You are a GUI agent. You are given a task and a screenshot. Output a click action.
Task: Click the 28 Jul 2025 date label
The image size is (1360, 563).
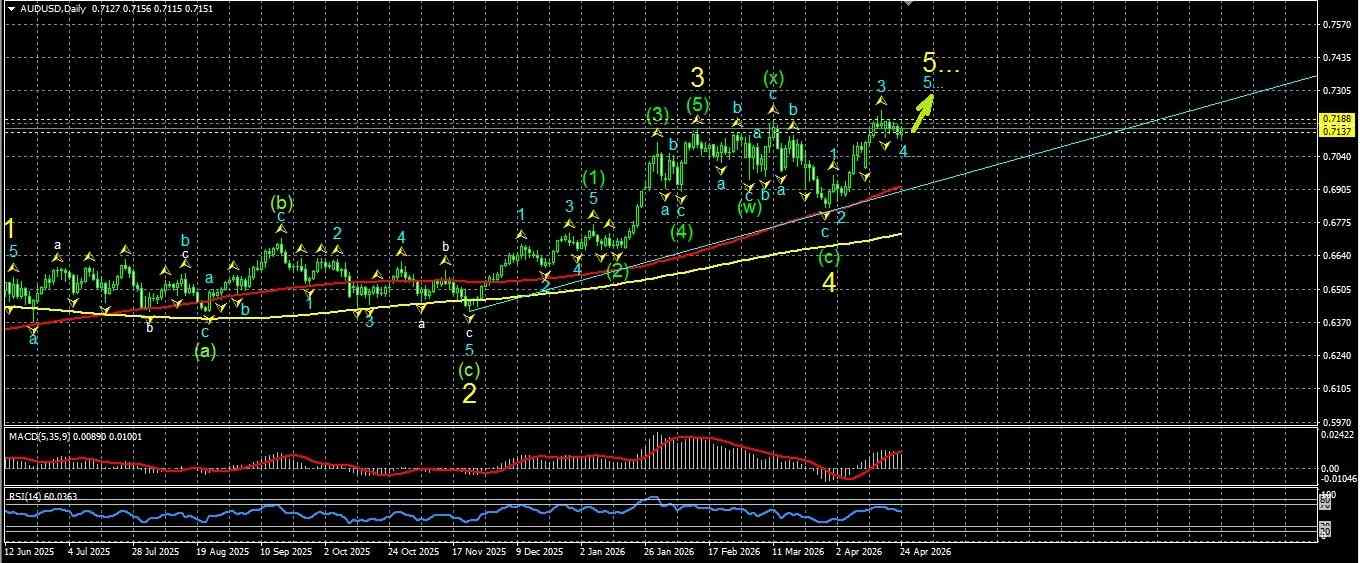157,551
